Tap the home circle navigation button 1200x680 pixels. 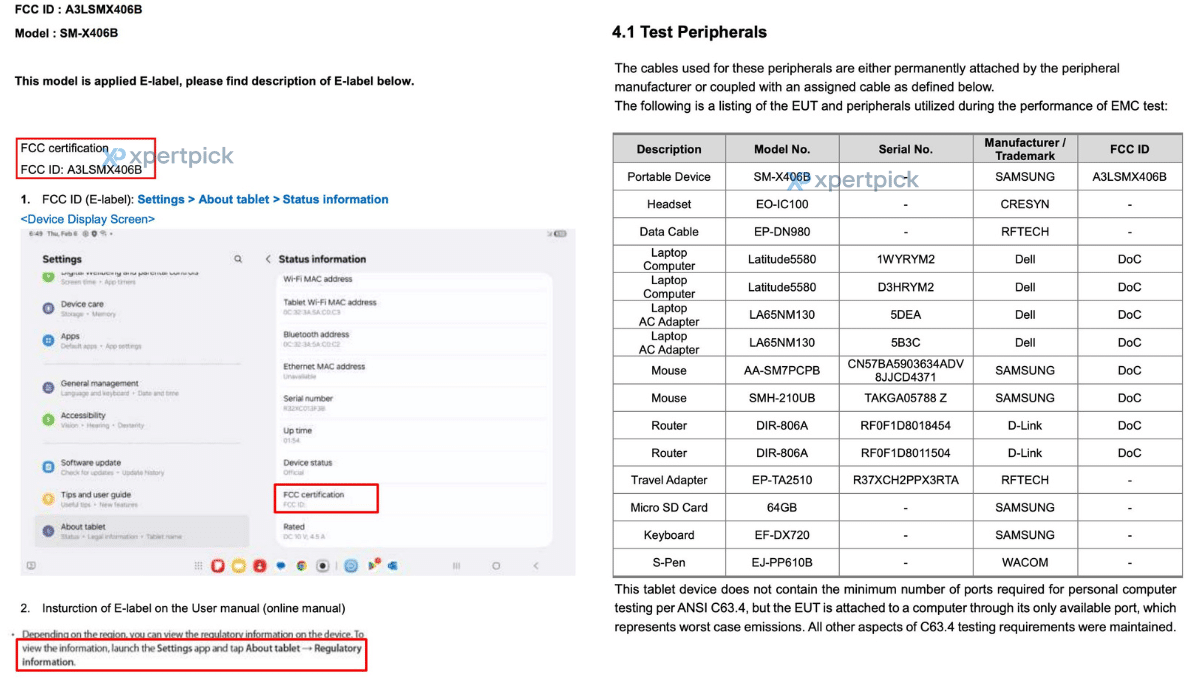point(496,566)
